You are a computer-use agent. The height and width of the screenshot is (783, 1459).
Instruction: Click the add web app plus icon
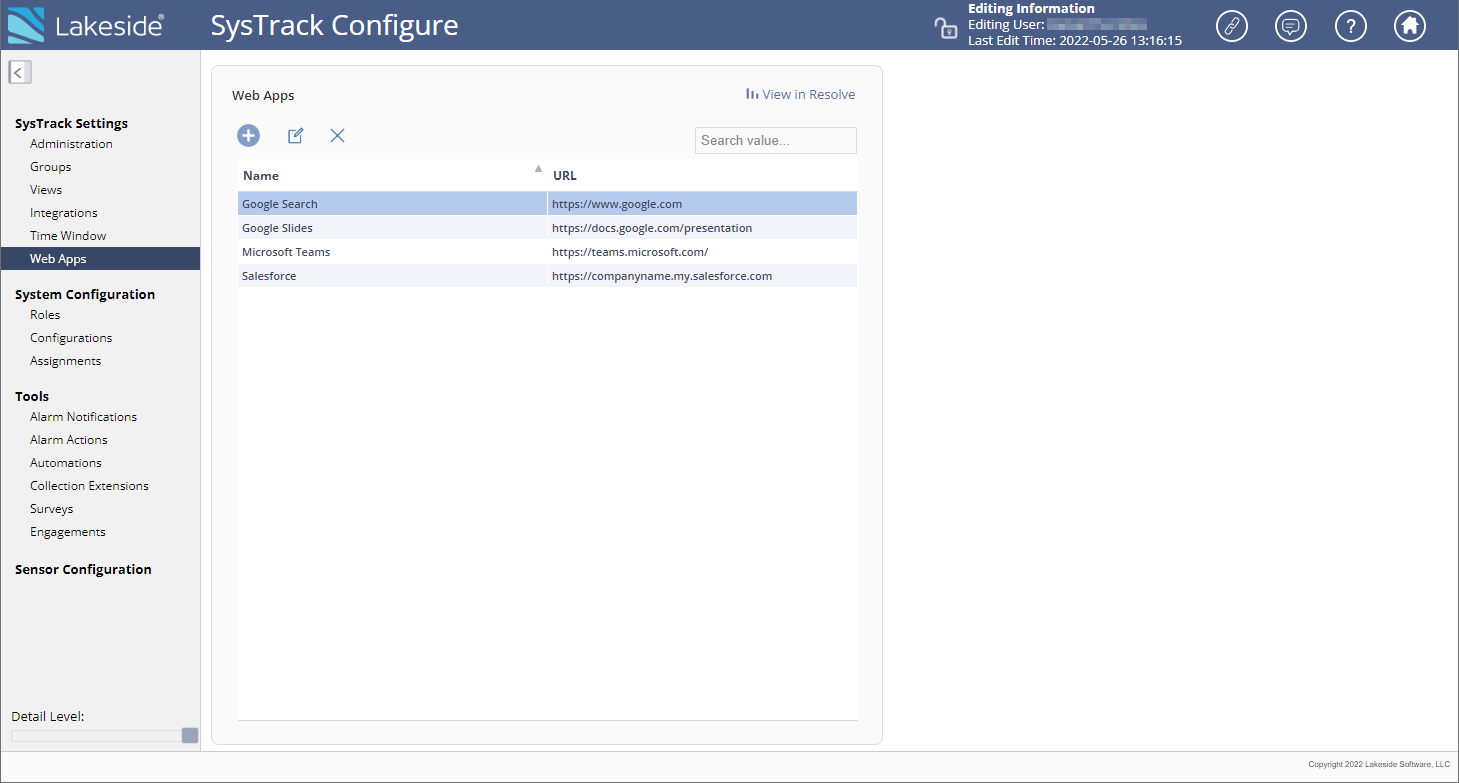pyautogui.click(x=248, y=136)
